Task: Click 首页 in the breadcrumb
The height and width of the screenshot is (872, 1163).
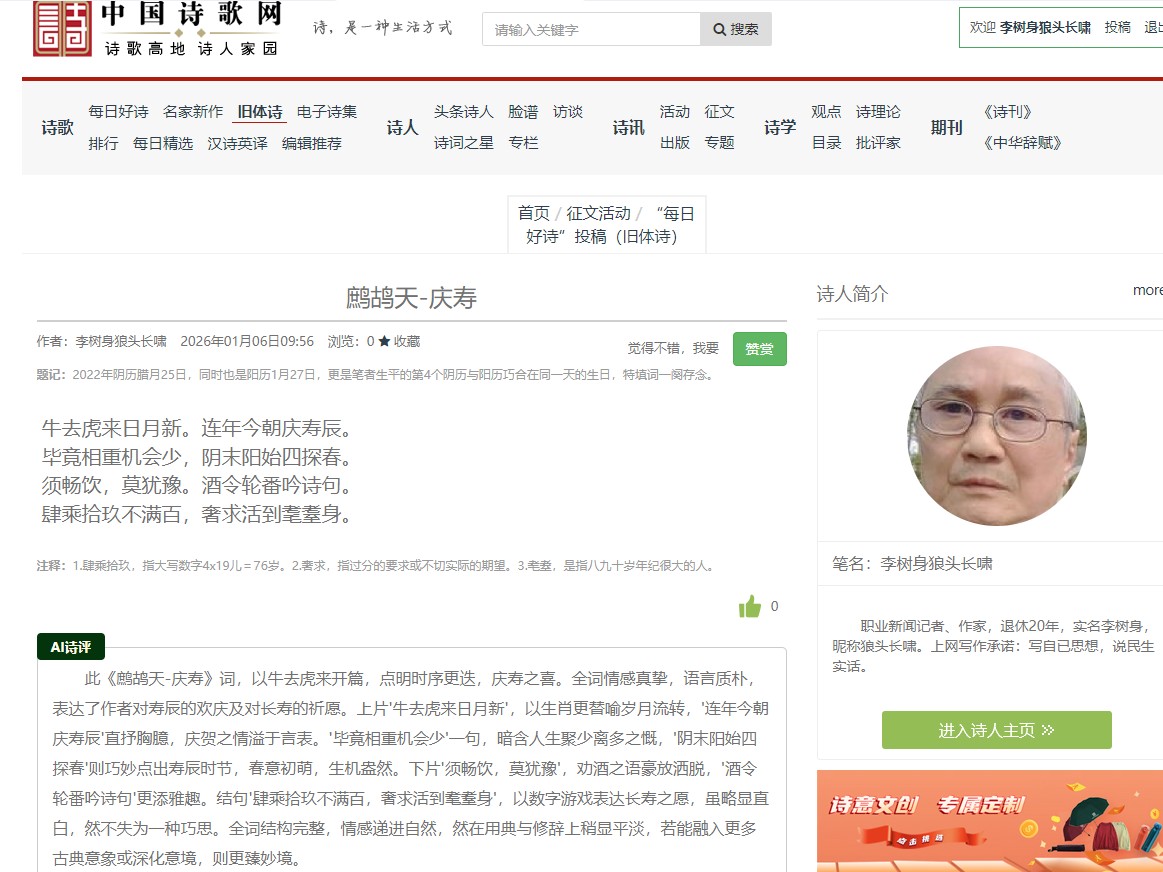Action: click(533, 213)
